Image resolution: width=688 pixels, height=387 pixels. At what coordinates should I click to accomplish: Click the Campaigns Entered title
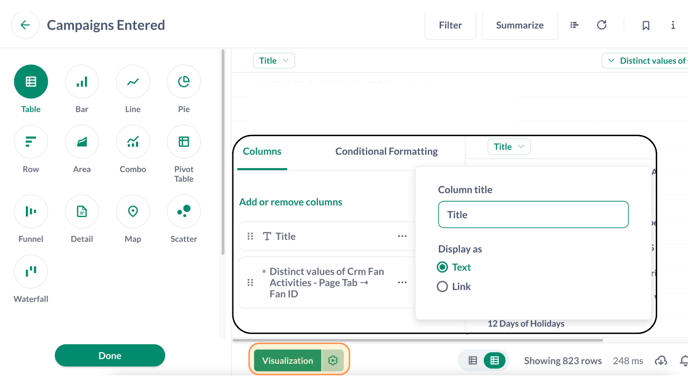tap(106, 25)
